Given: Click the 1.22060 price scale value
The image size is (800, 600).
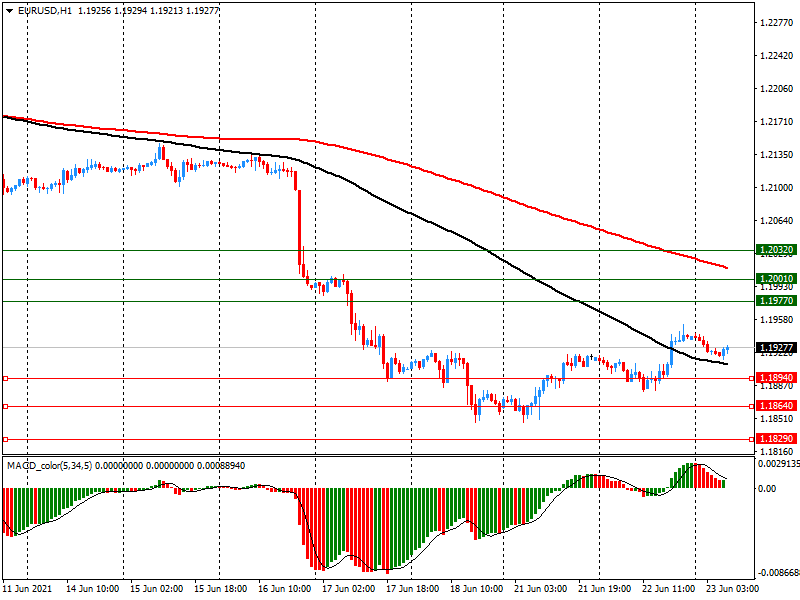Looking at the screenshot, I should [777, 89].
